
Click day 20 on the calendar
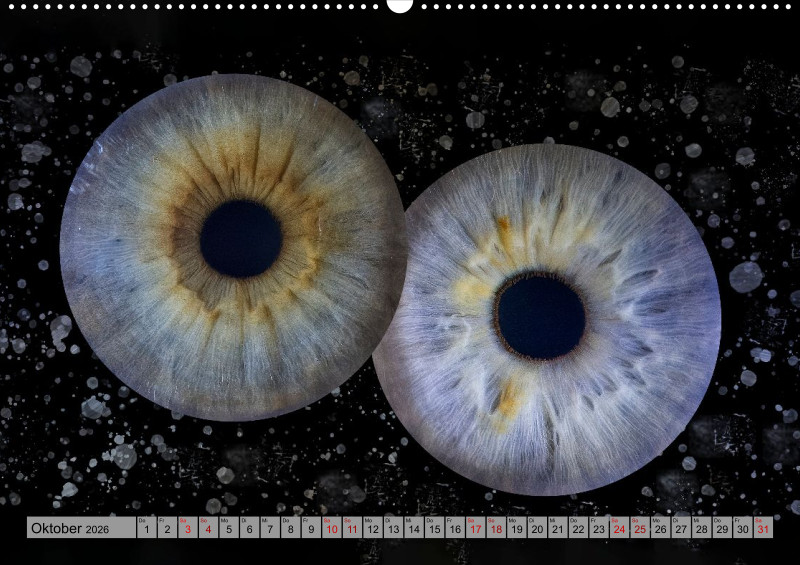pos(537,528)
